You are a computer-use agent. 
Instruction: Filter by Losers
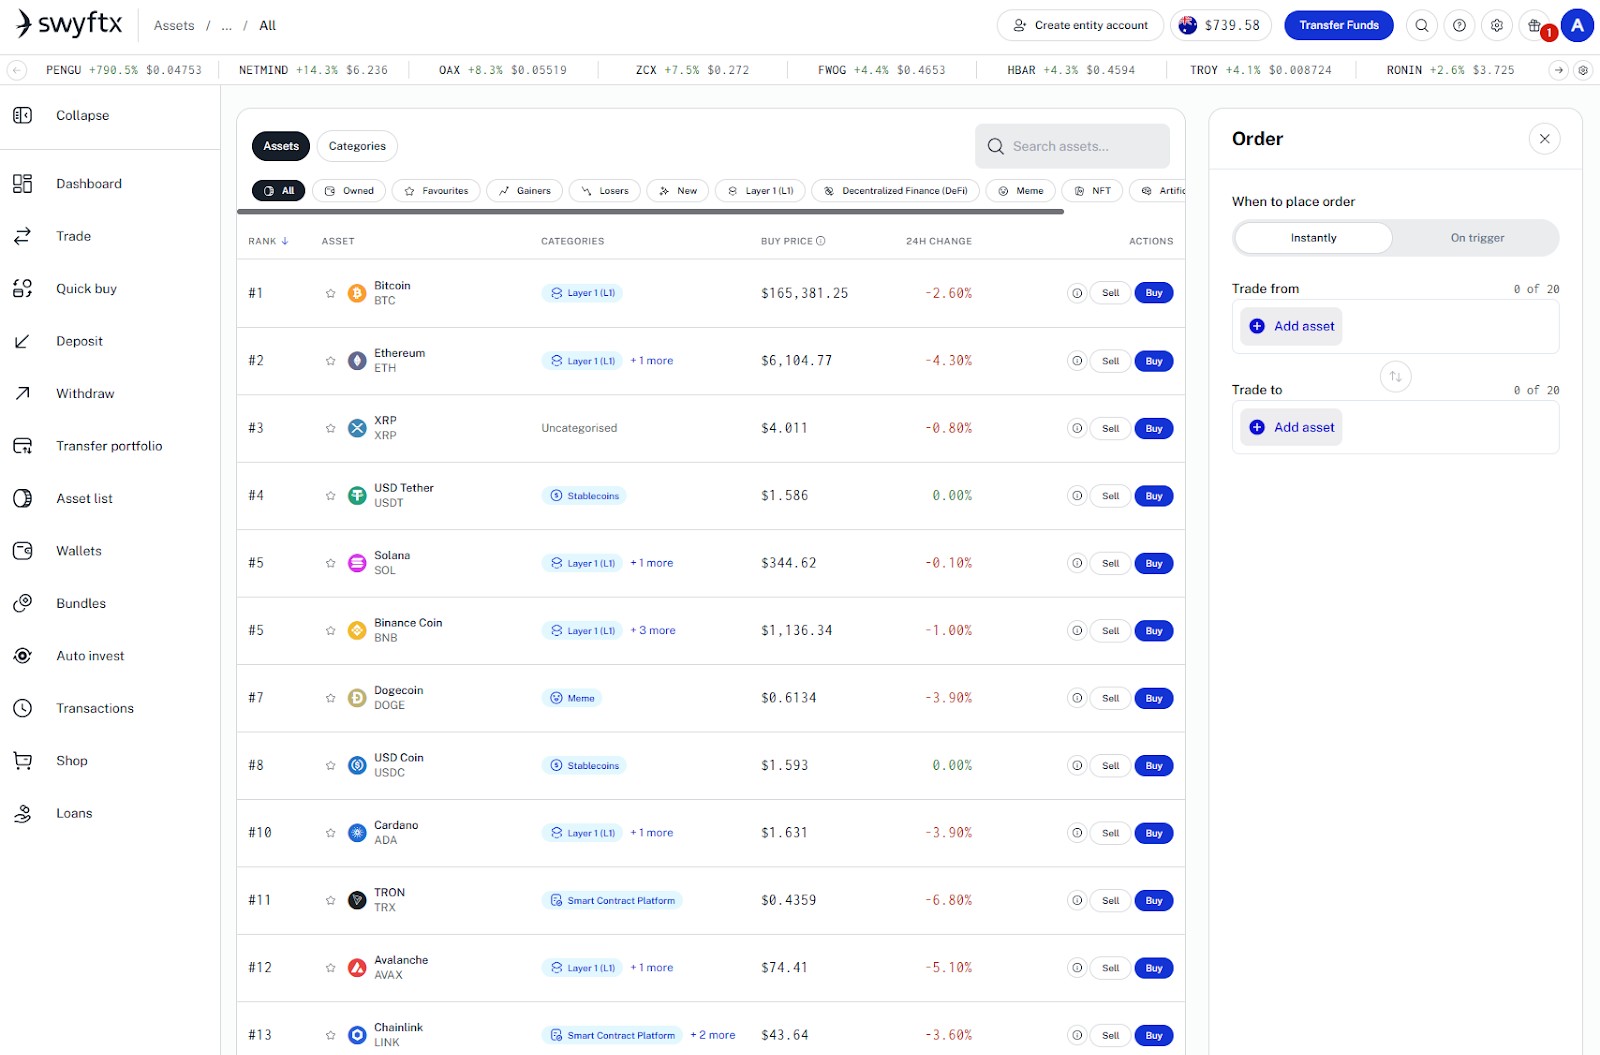605,191
